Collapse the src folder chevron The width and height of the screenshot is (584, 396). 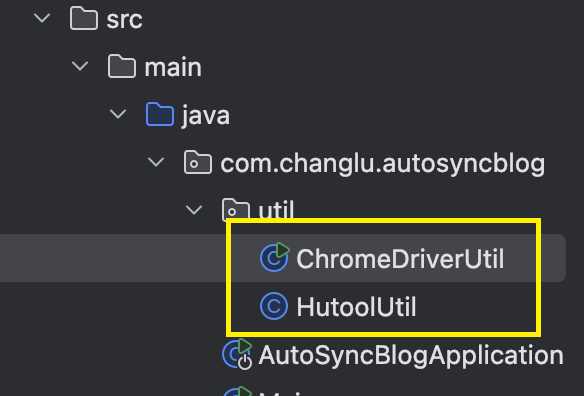tap(42, 18)
